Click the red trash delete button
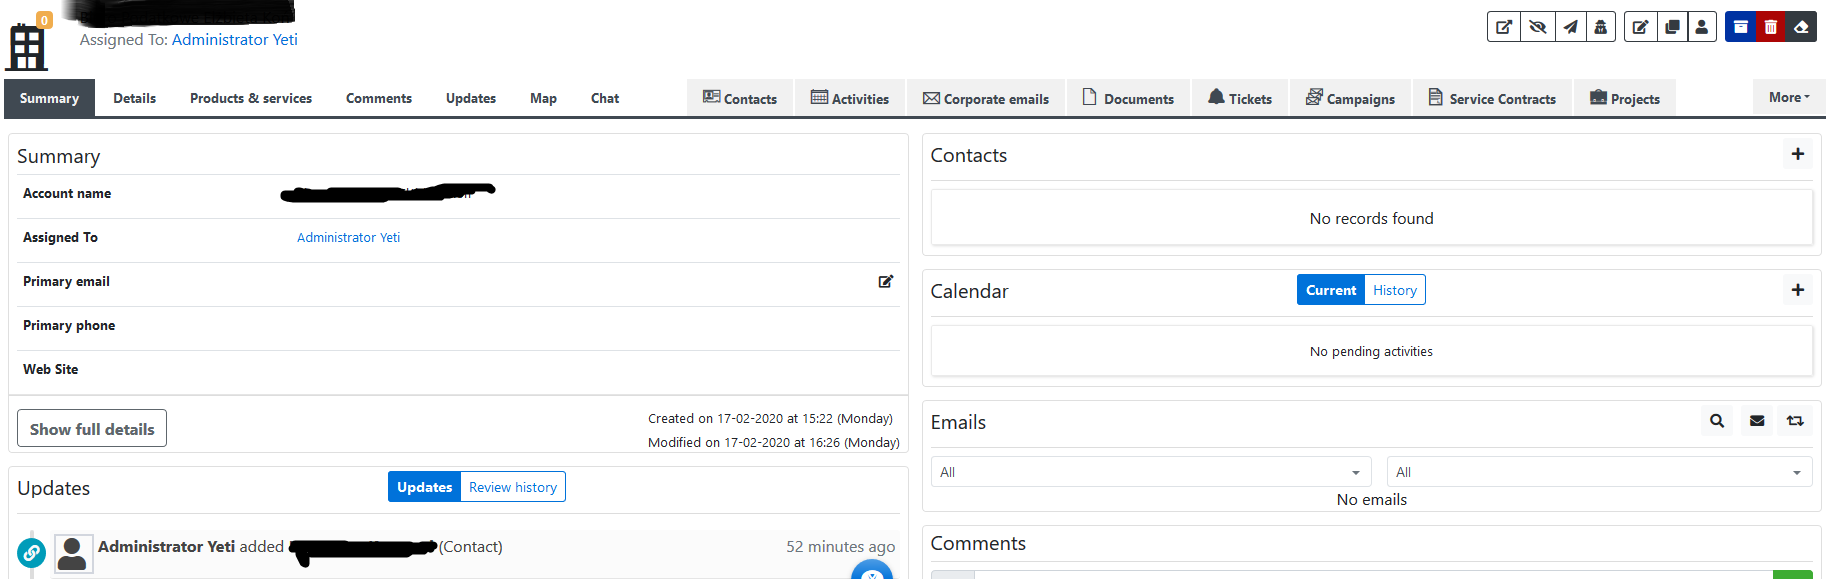 click(x=1771, y=27)
